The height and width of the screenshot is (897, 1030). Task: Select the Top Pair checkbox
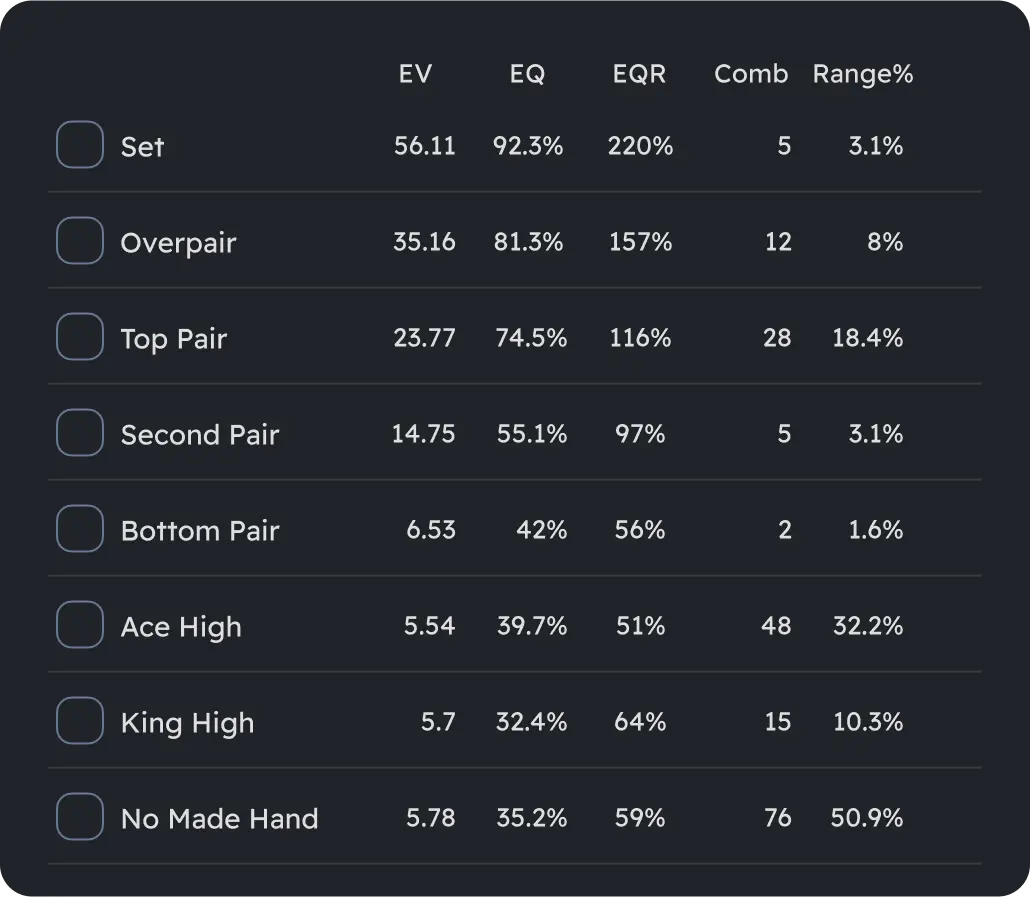(x=79, y=337)
